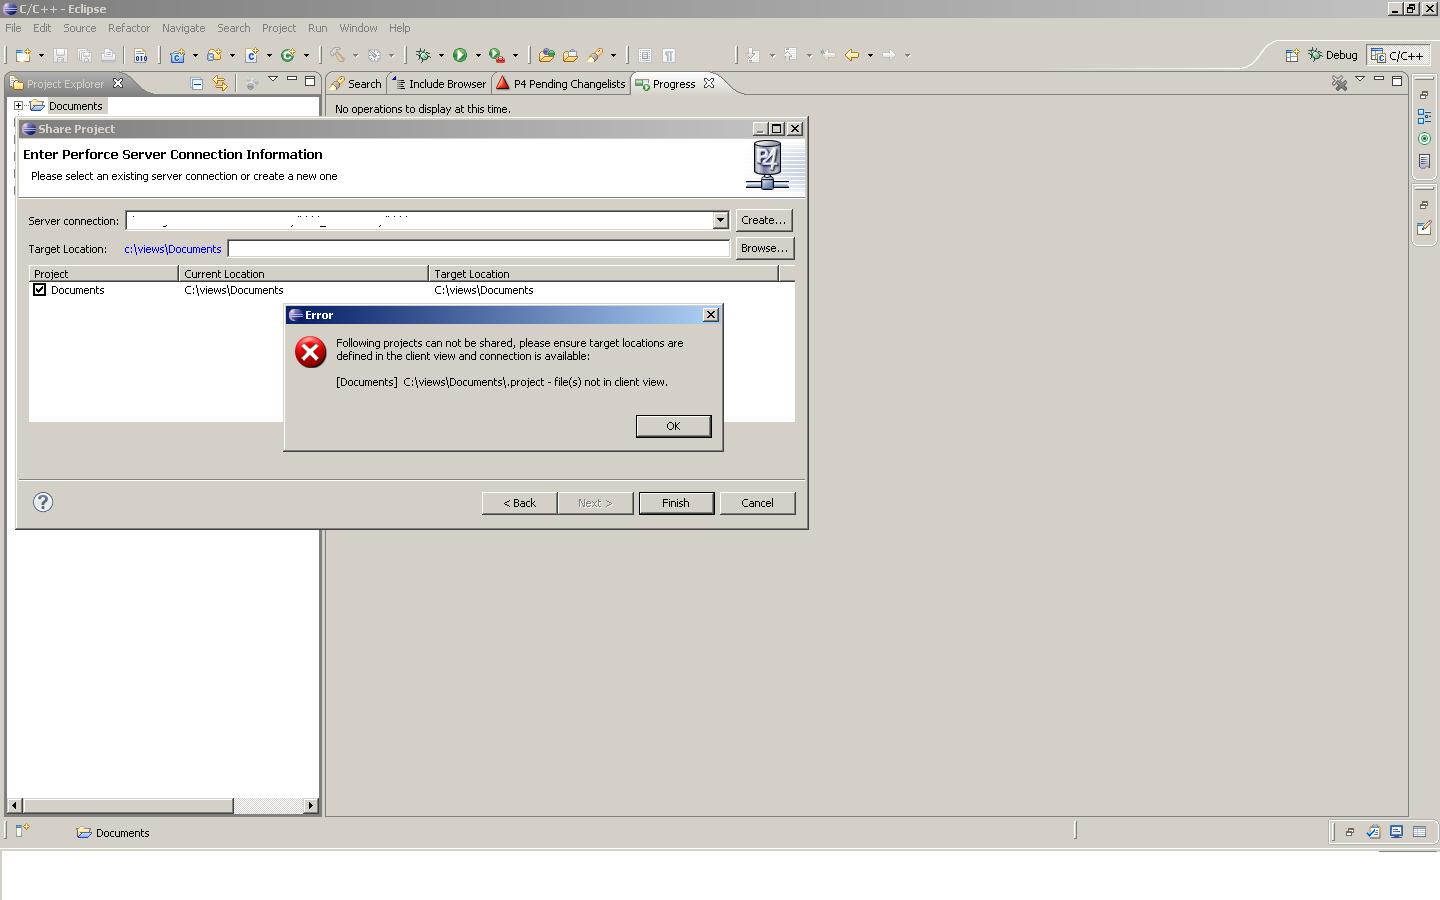The image size is (1440, 900).
Task: Click the Open Type folder toolbar icon
Action: [570, 55]
